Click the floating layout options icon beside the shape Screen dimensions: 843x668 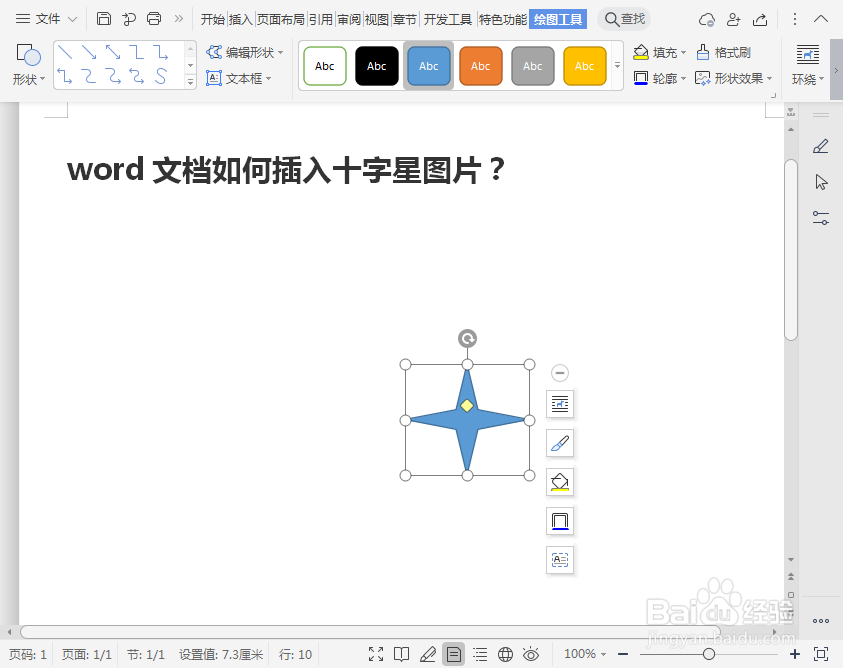pos(559,404)
